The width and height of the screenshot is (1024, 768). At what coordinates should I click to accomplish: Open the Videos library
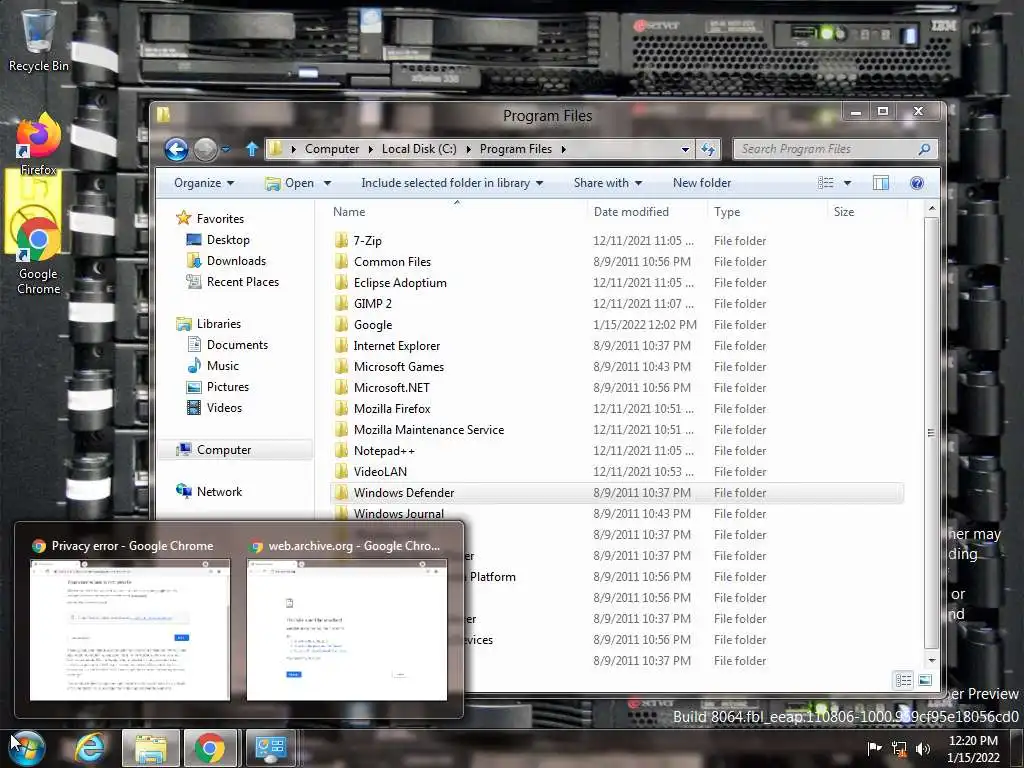(x=214, y=408)
